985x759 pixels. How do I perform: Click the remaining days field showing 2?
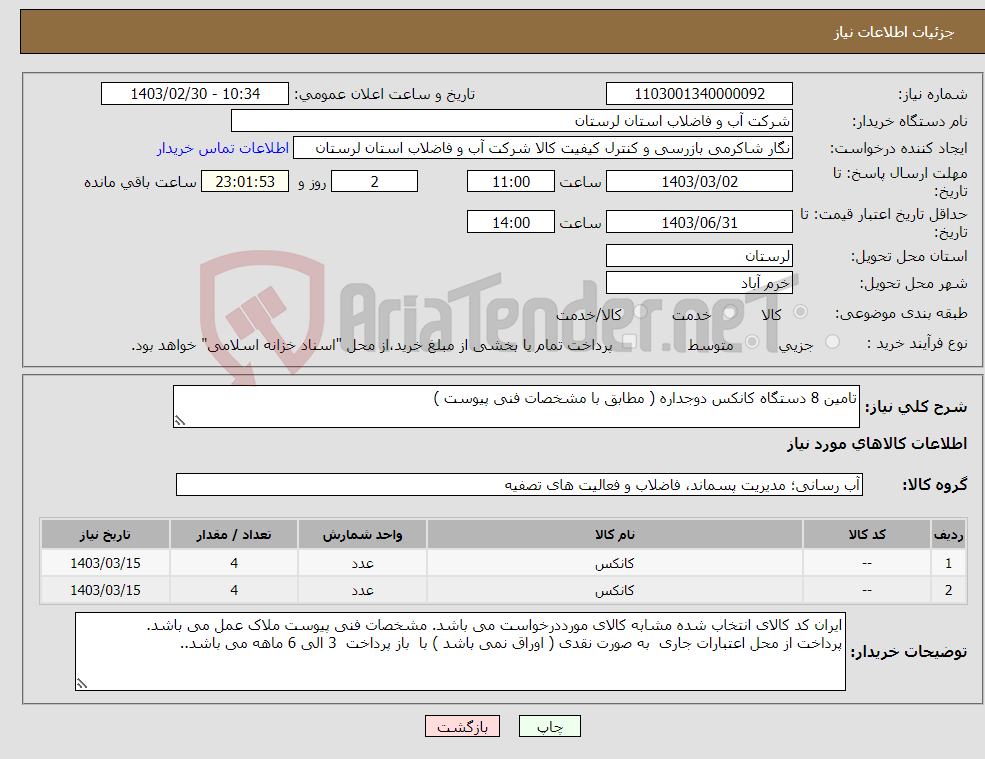pyautogui.click(x=374, y=182)
